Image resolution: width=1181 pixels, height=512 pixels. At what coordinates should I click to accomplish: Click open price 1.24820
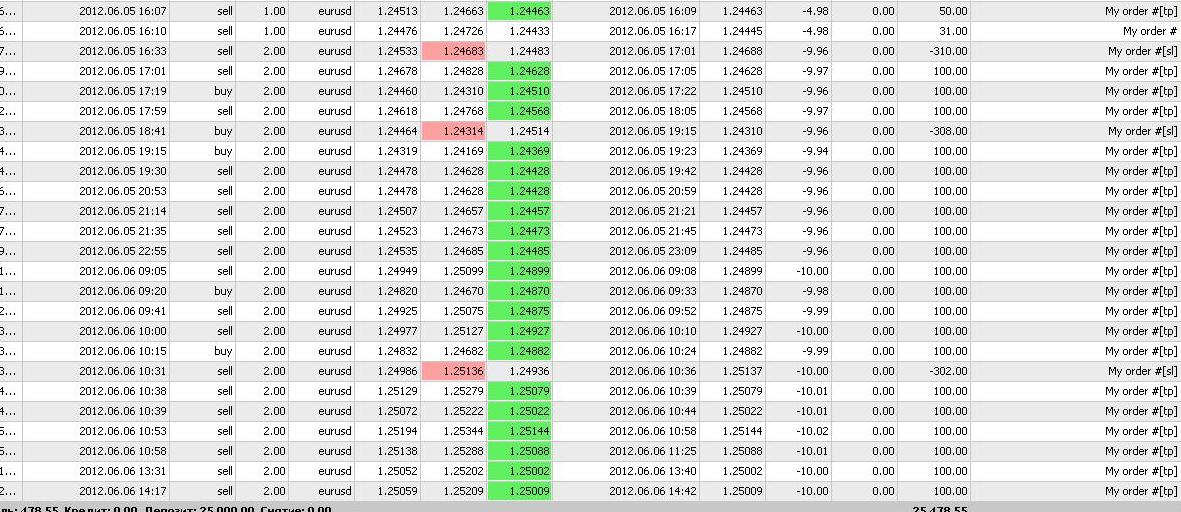[397, 291]
